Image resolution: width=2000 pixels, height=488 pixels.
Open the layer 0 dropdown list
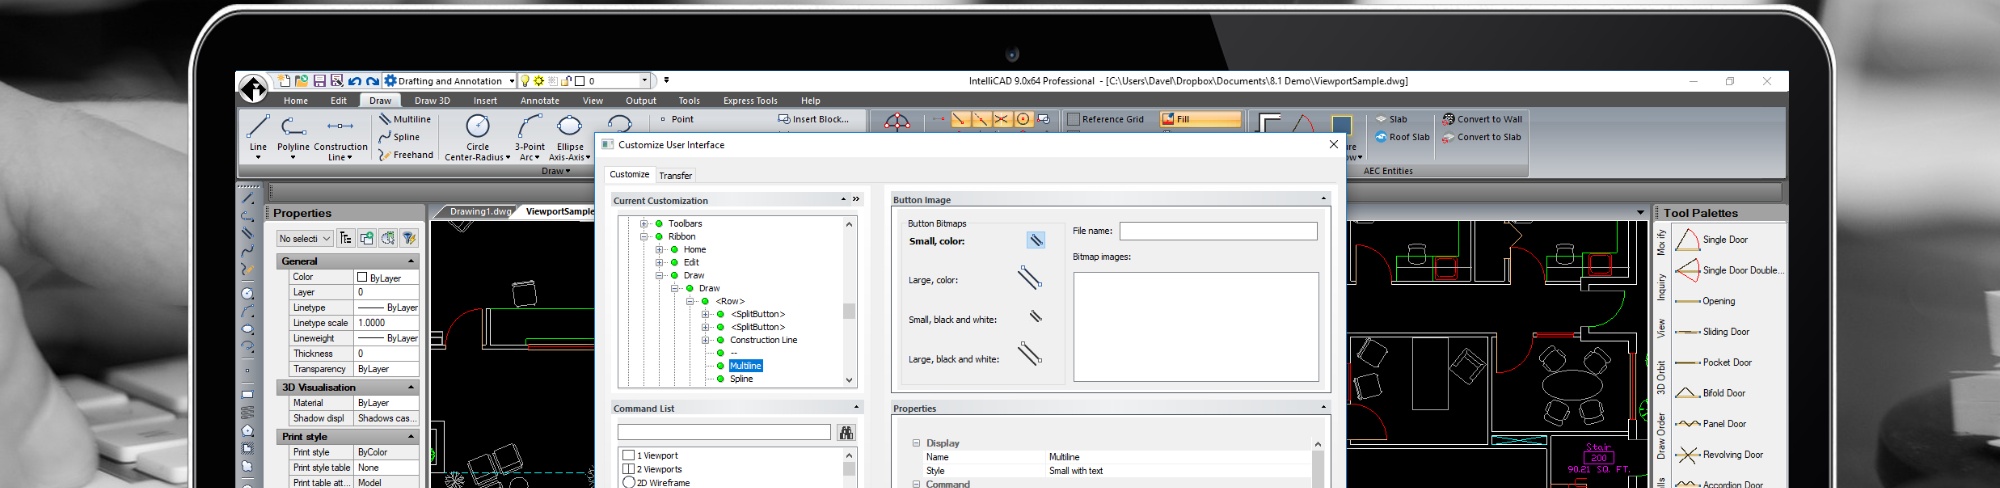pyautogui.click(x=643, y=81)
